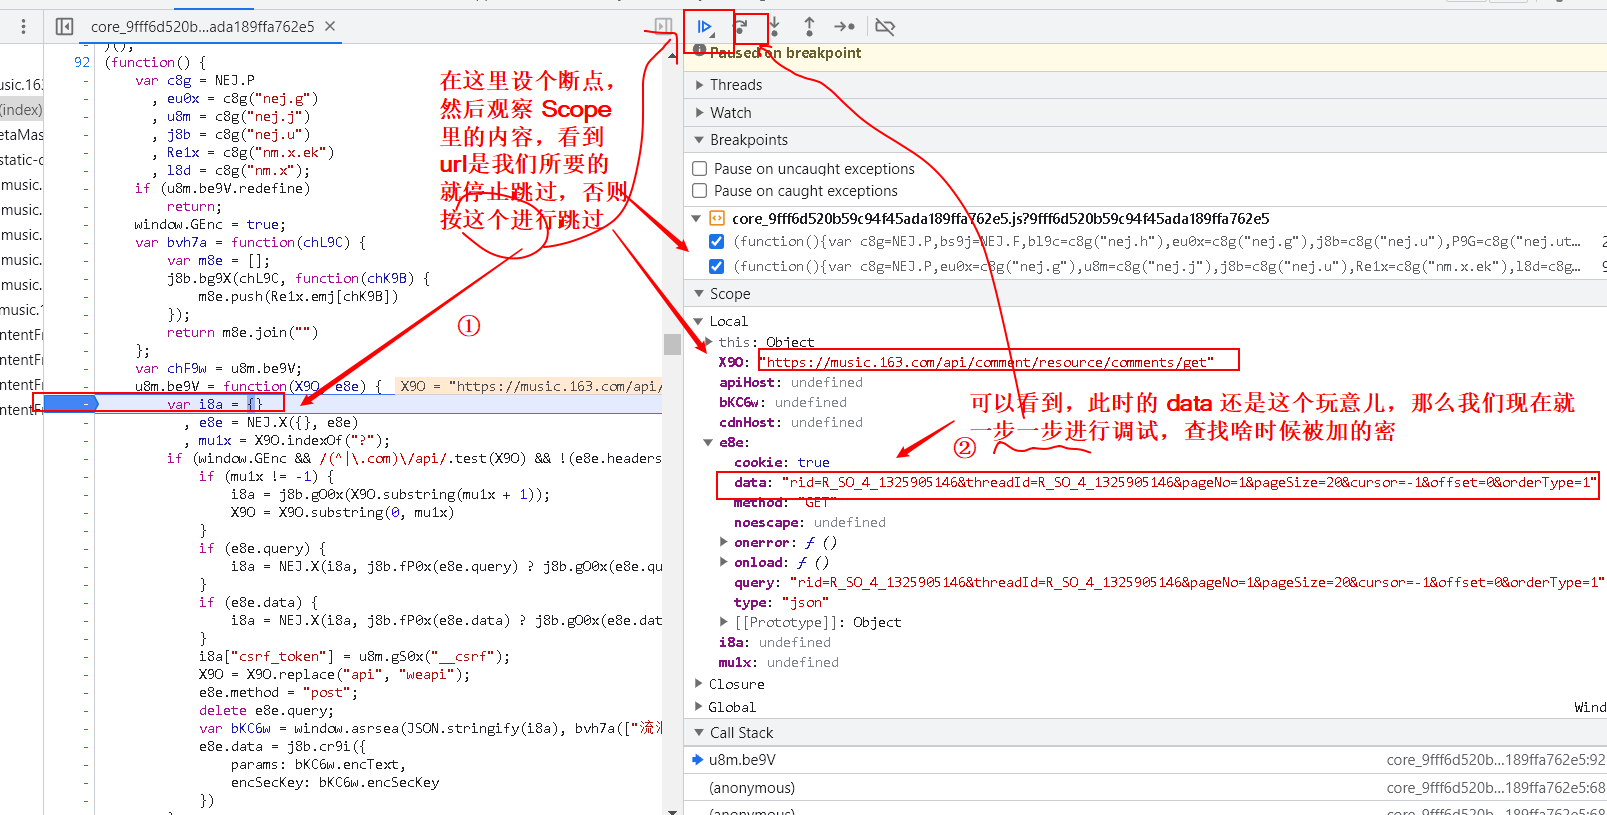The width and height of the screenshot is (1607, 815).
Task: Click the cdnHost undefined variable
Action: [x=791, y=422]
